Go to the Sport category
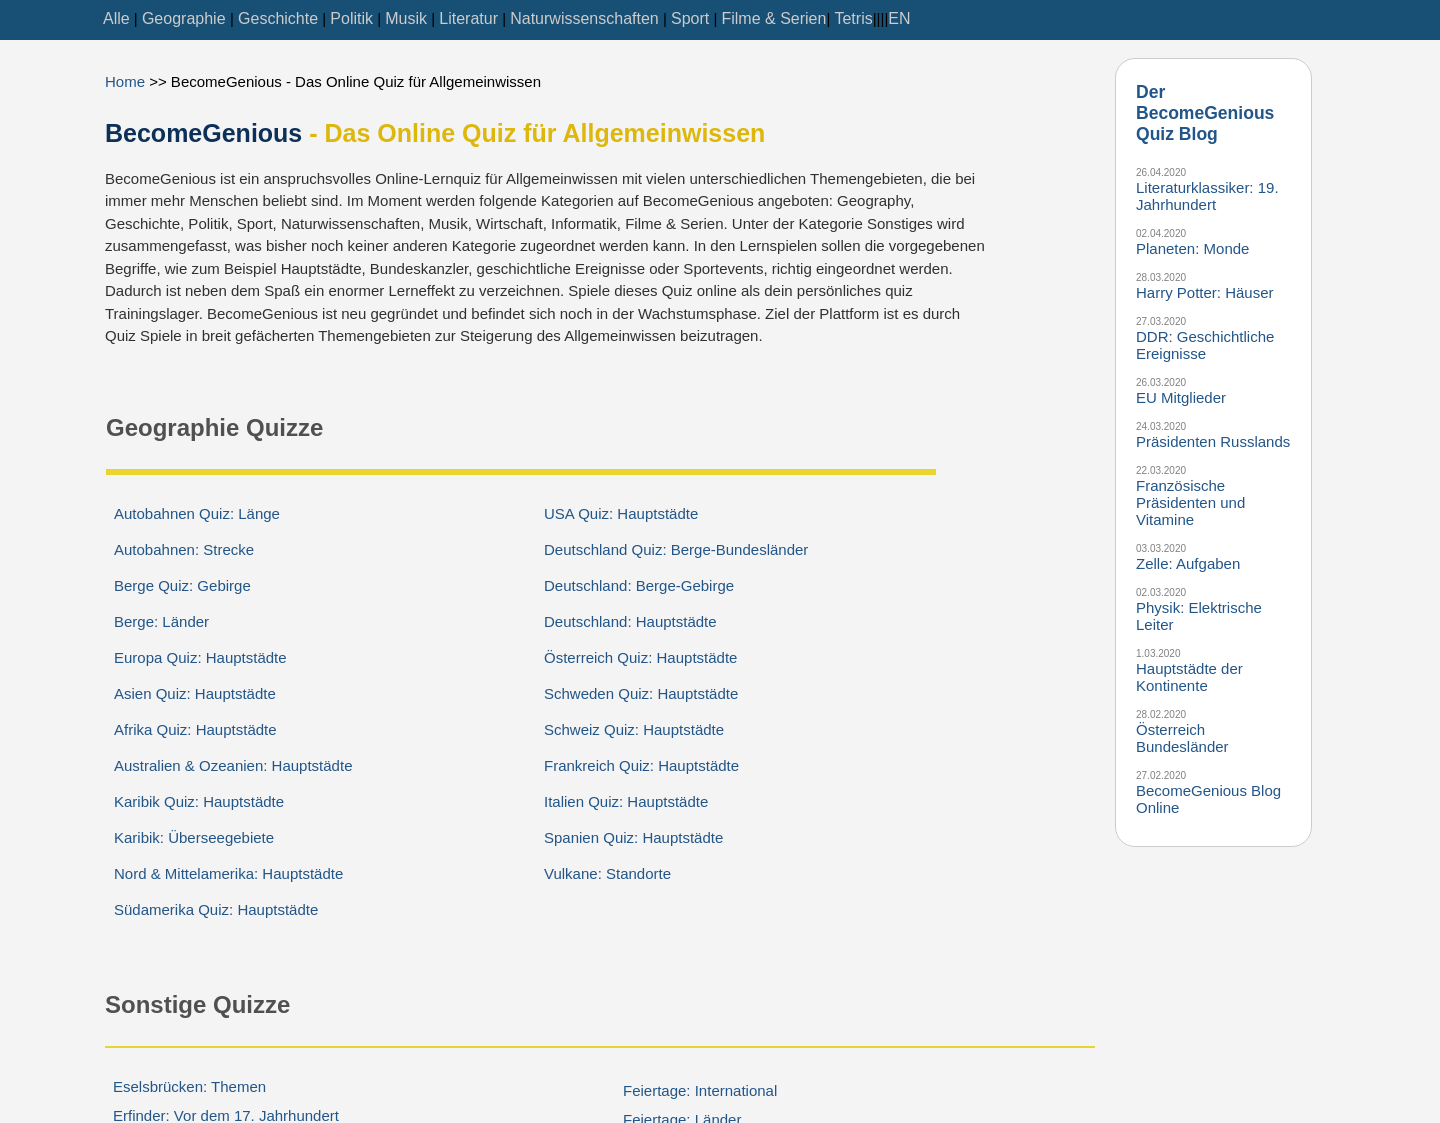Image resolution: width=1440 pixels, height=1123 pixels. [690, 19]
